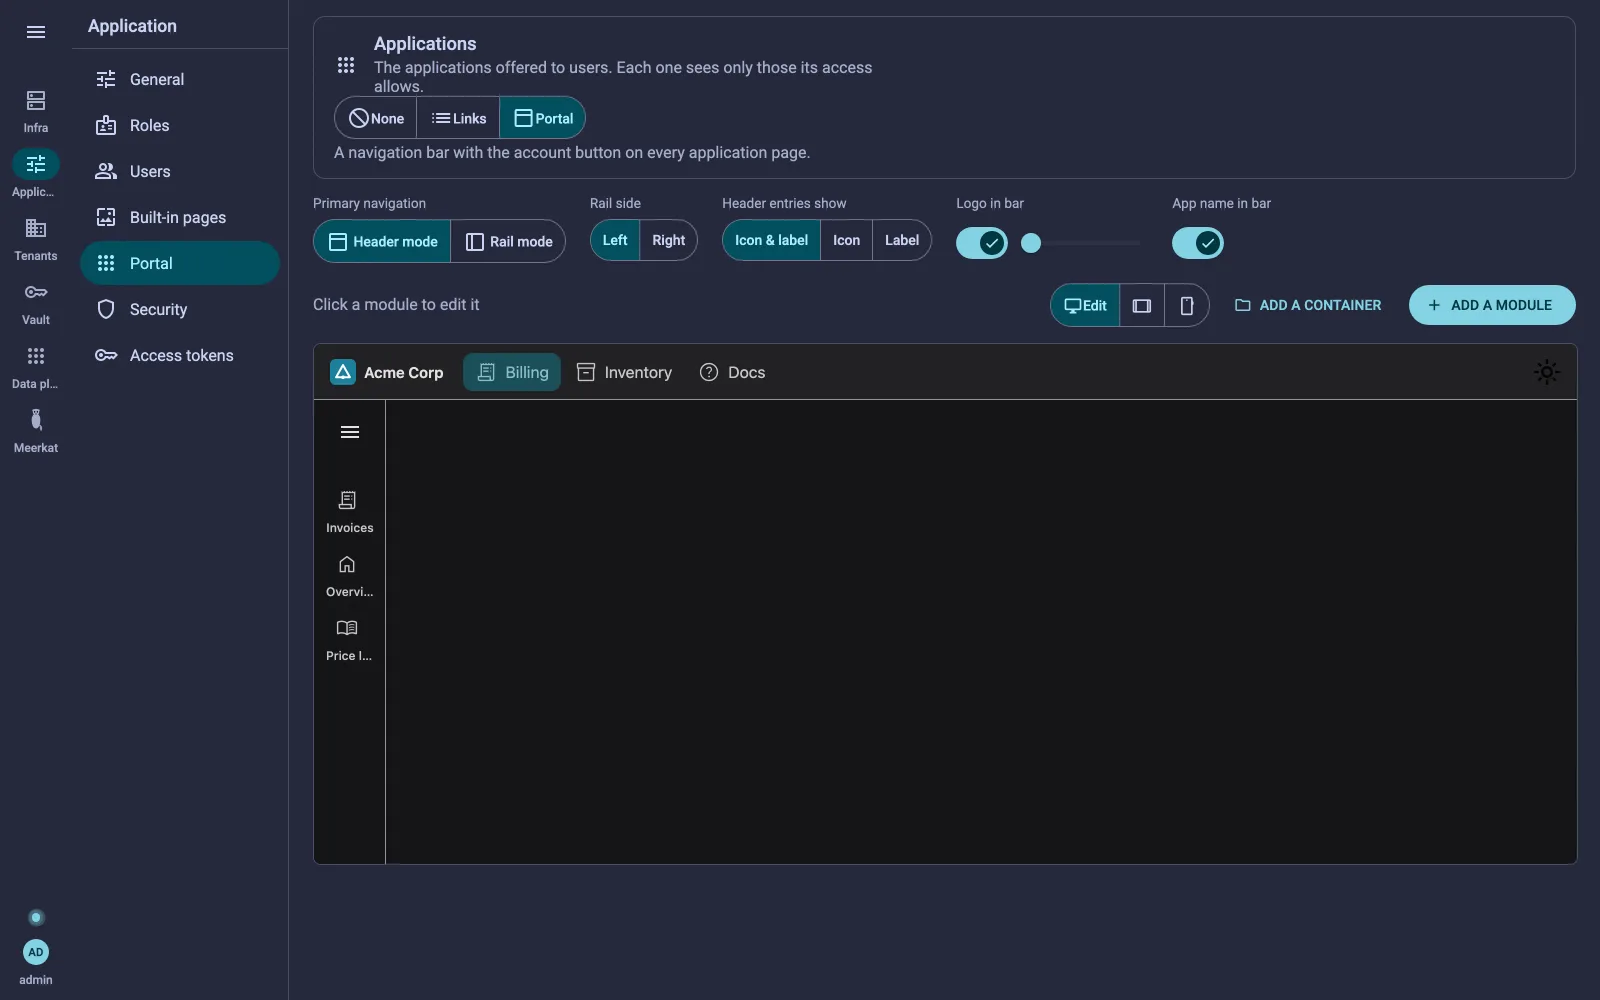The width and height of the screenshot is (1600, 1000).
Task: Click the Applications grid icon
Action: [x=346, y=65]
